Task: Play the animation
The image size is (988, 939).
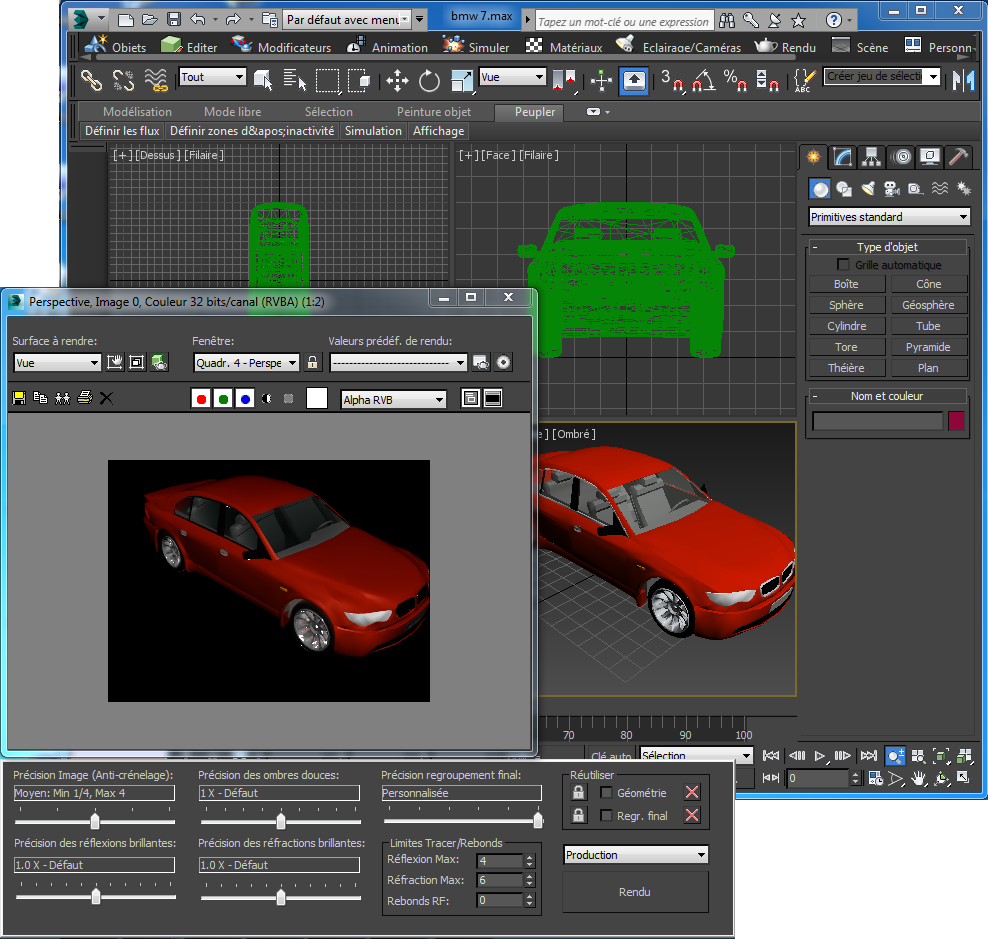Action: 820,755
